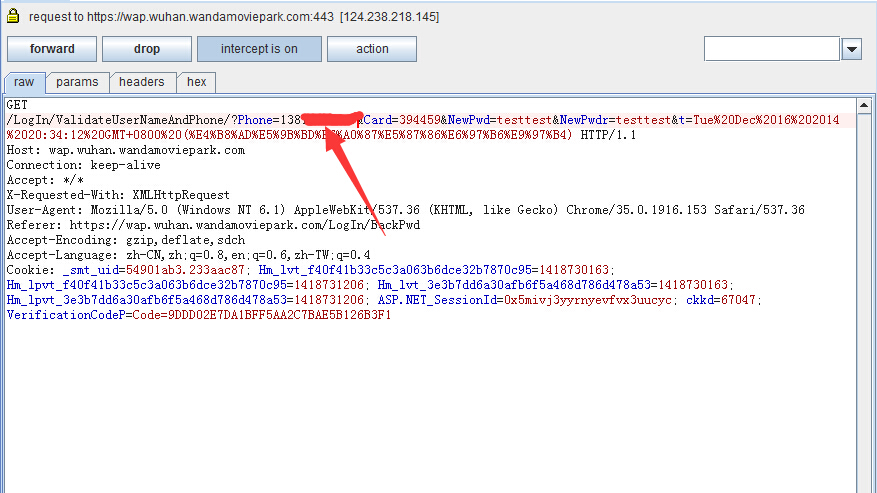
Task: Click the NewPwd=testtest parameter
Action: coord(499,120)
